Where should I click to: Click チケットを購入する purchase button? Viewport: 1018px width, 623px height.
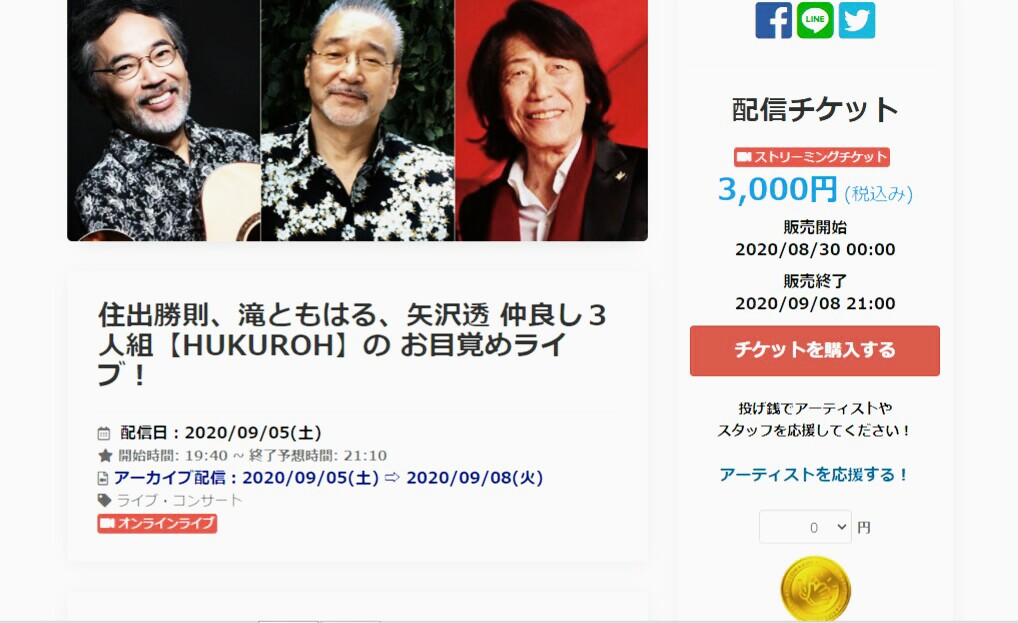815,350
